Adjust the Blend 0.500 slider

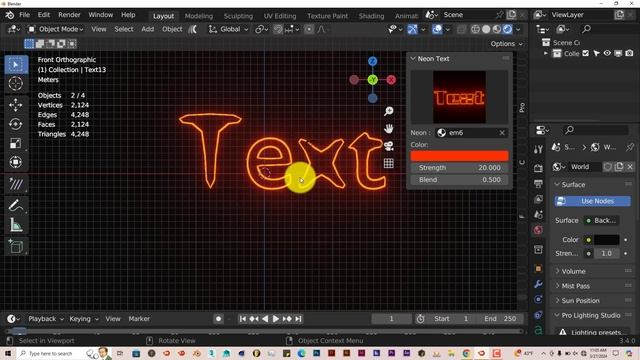[459, 180]
